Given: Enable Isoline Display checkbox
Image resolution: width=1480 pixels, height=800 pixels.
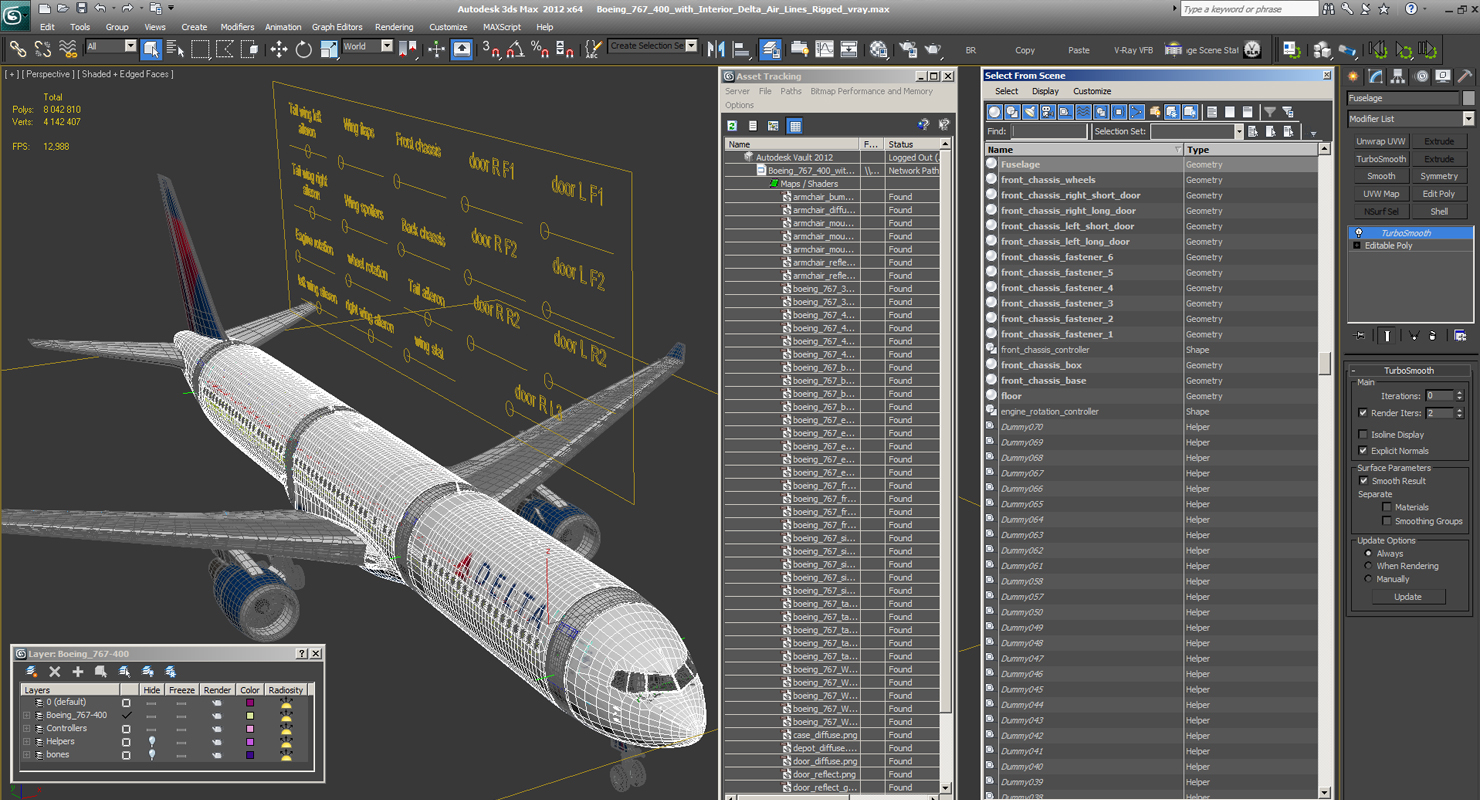Looking at the screenshot, I should [1363, 435].
